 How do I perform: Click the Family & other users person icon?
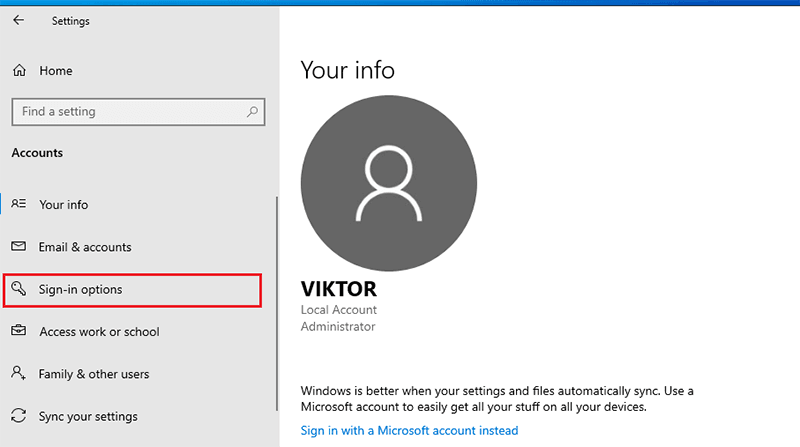pyautogui.click(x=18, y=373)
